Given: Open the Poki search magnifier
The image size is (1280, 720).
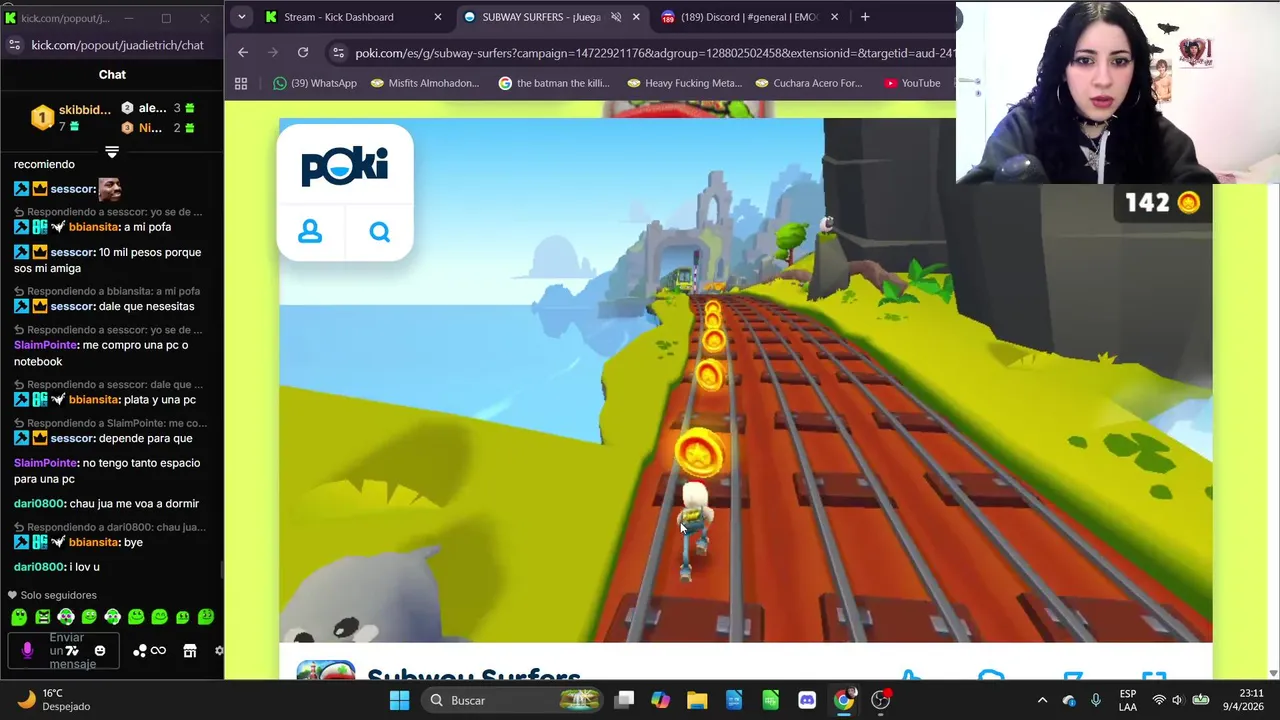Looking at the screenshot, I should click(x=379, y=232).
